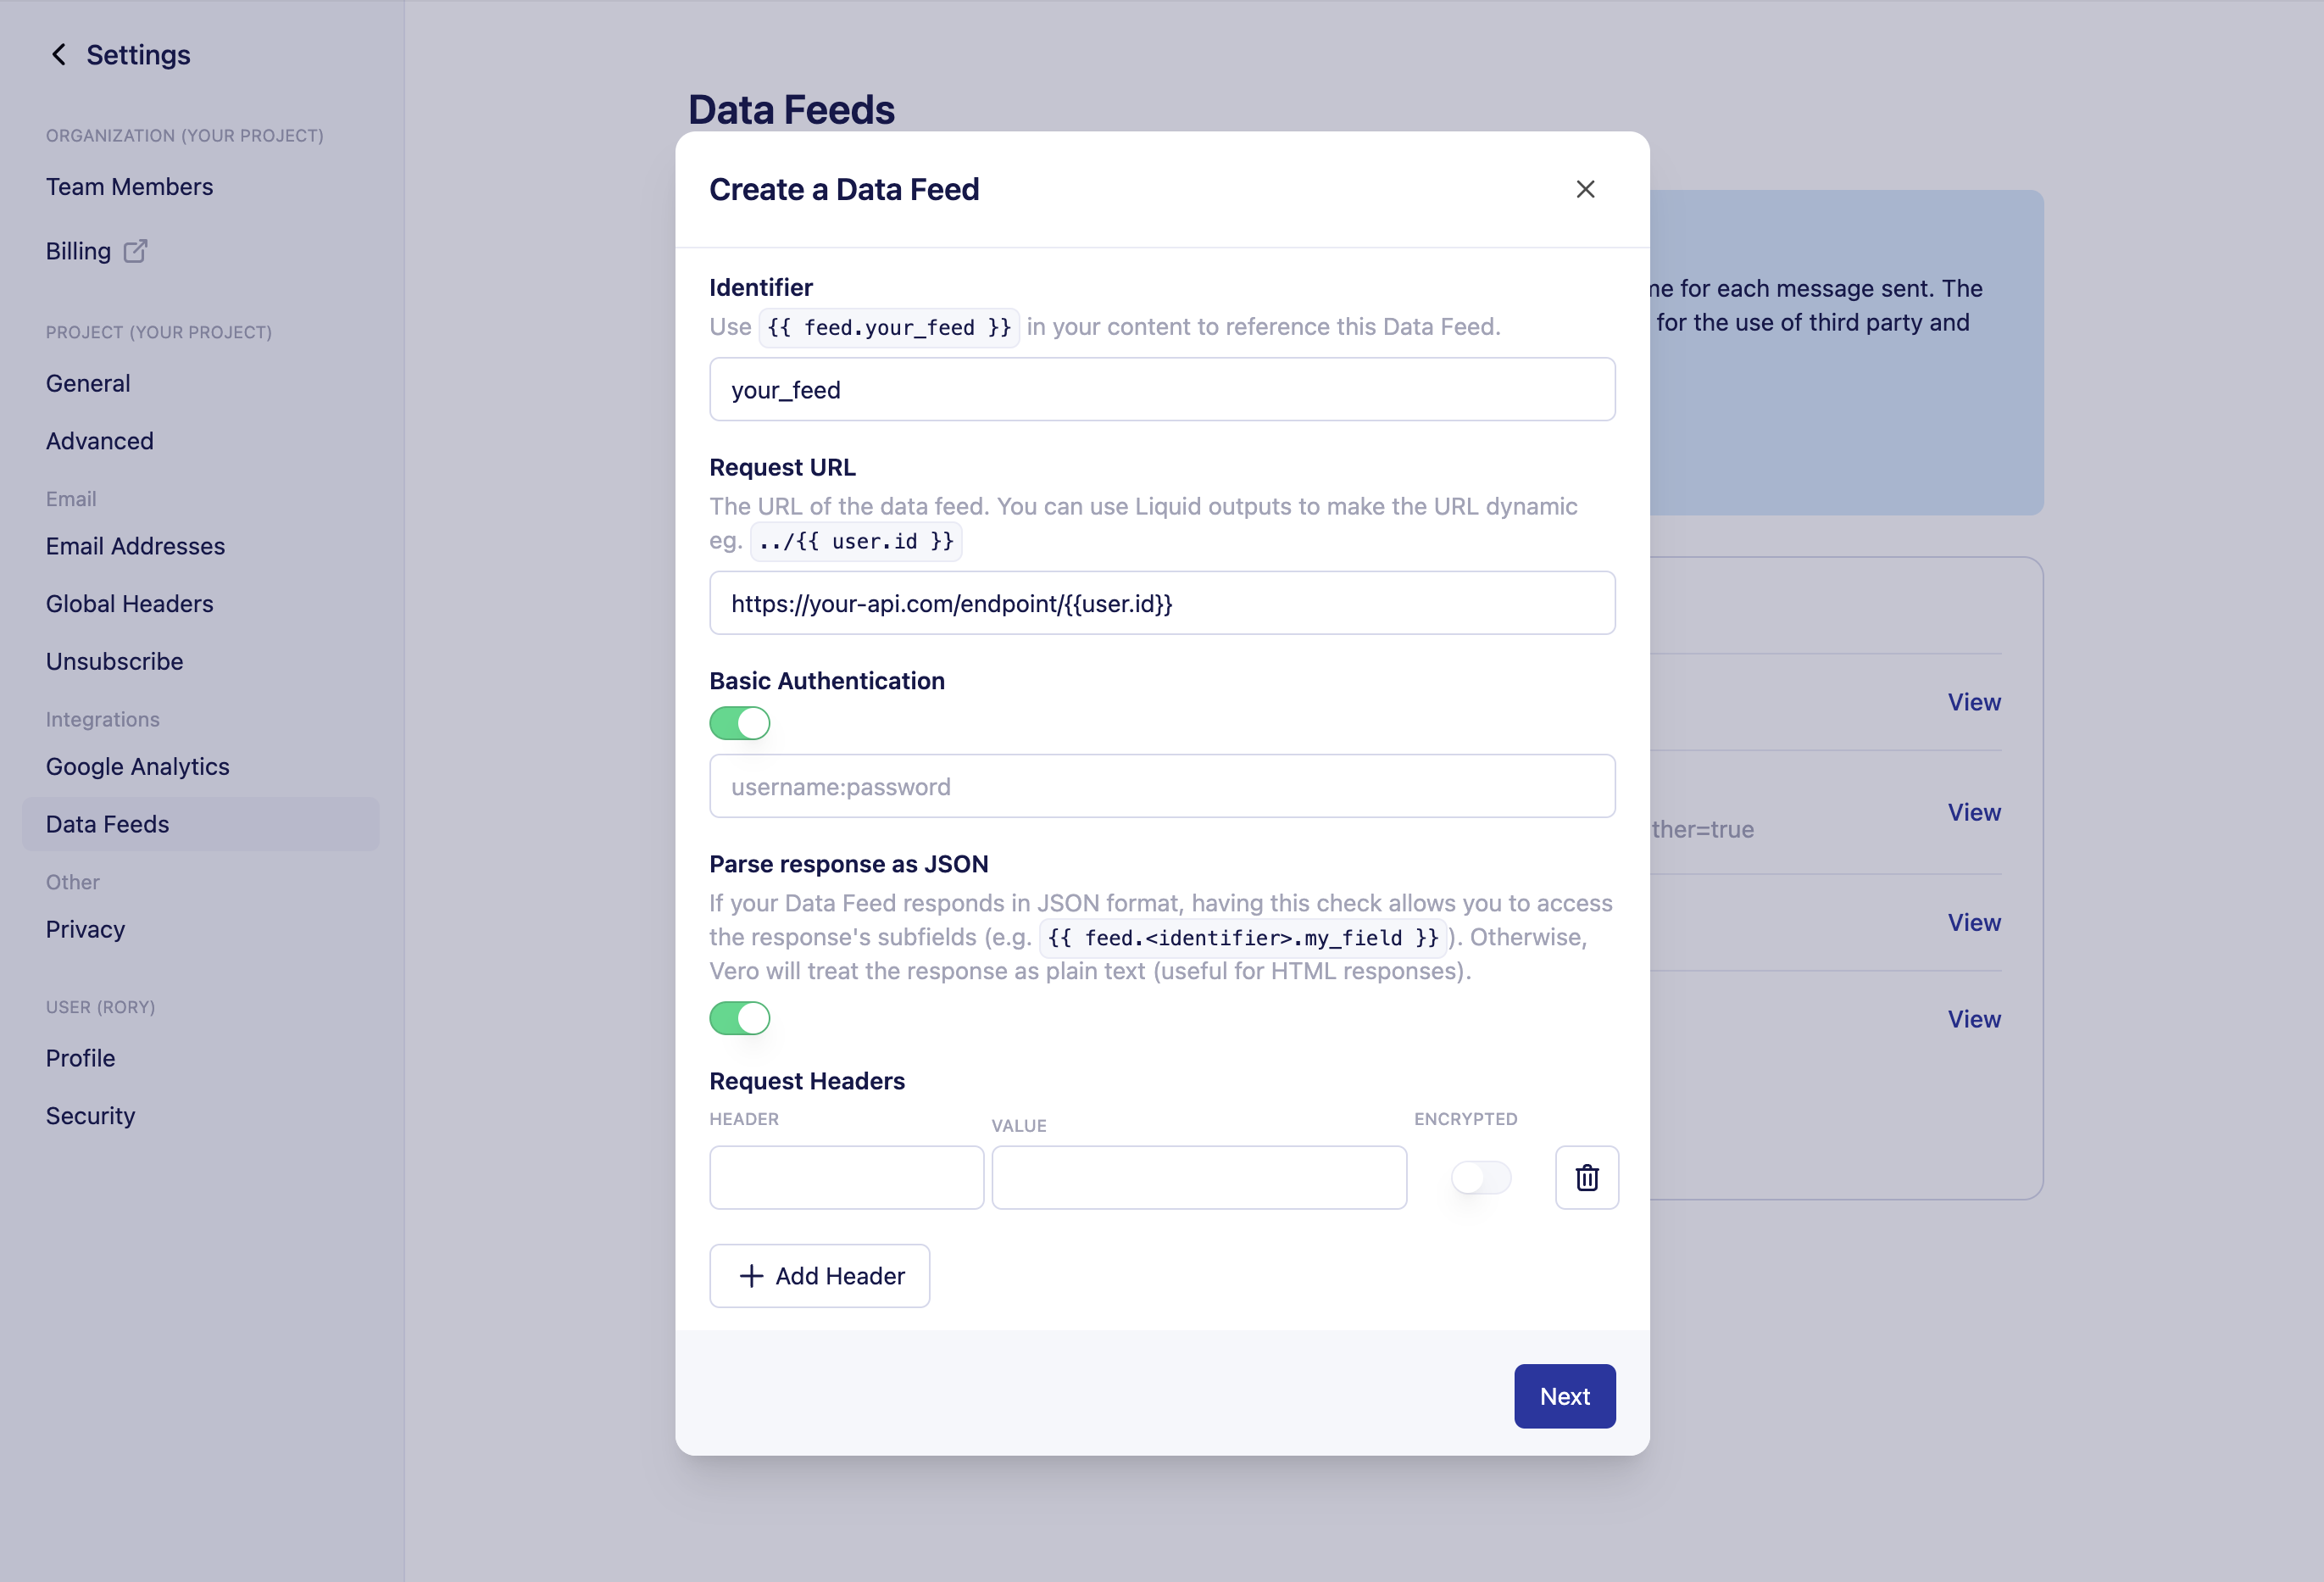The image size is (2324, 1582).
Task: Navigate to Team Members settings
Action: tap(129, 186)
